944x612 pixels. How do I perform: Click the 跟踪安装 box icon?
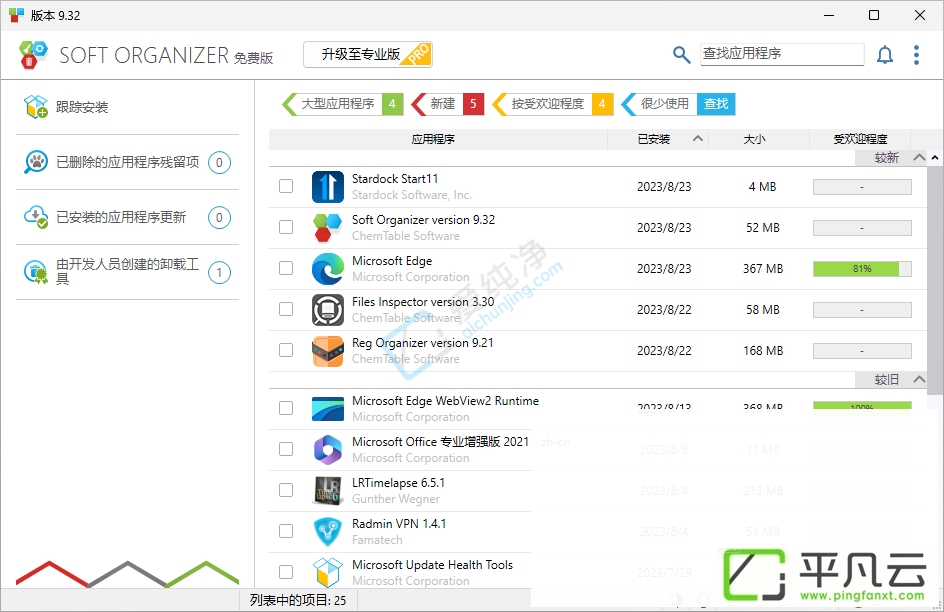pyautogui.click(x=36, y=107)
